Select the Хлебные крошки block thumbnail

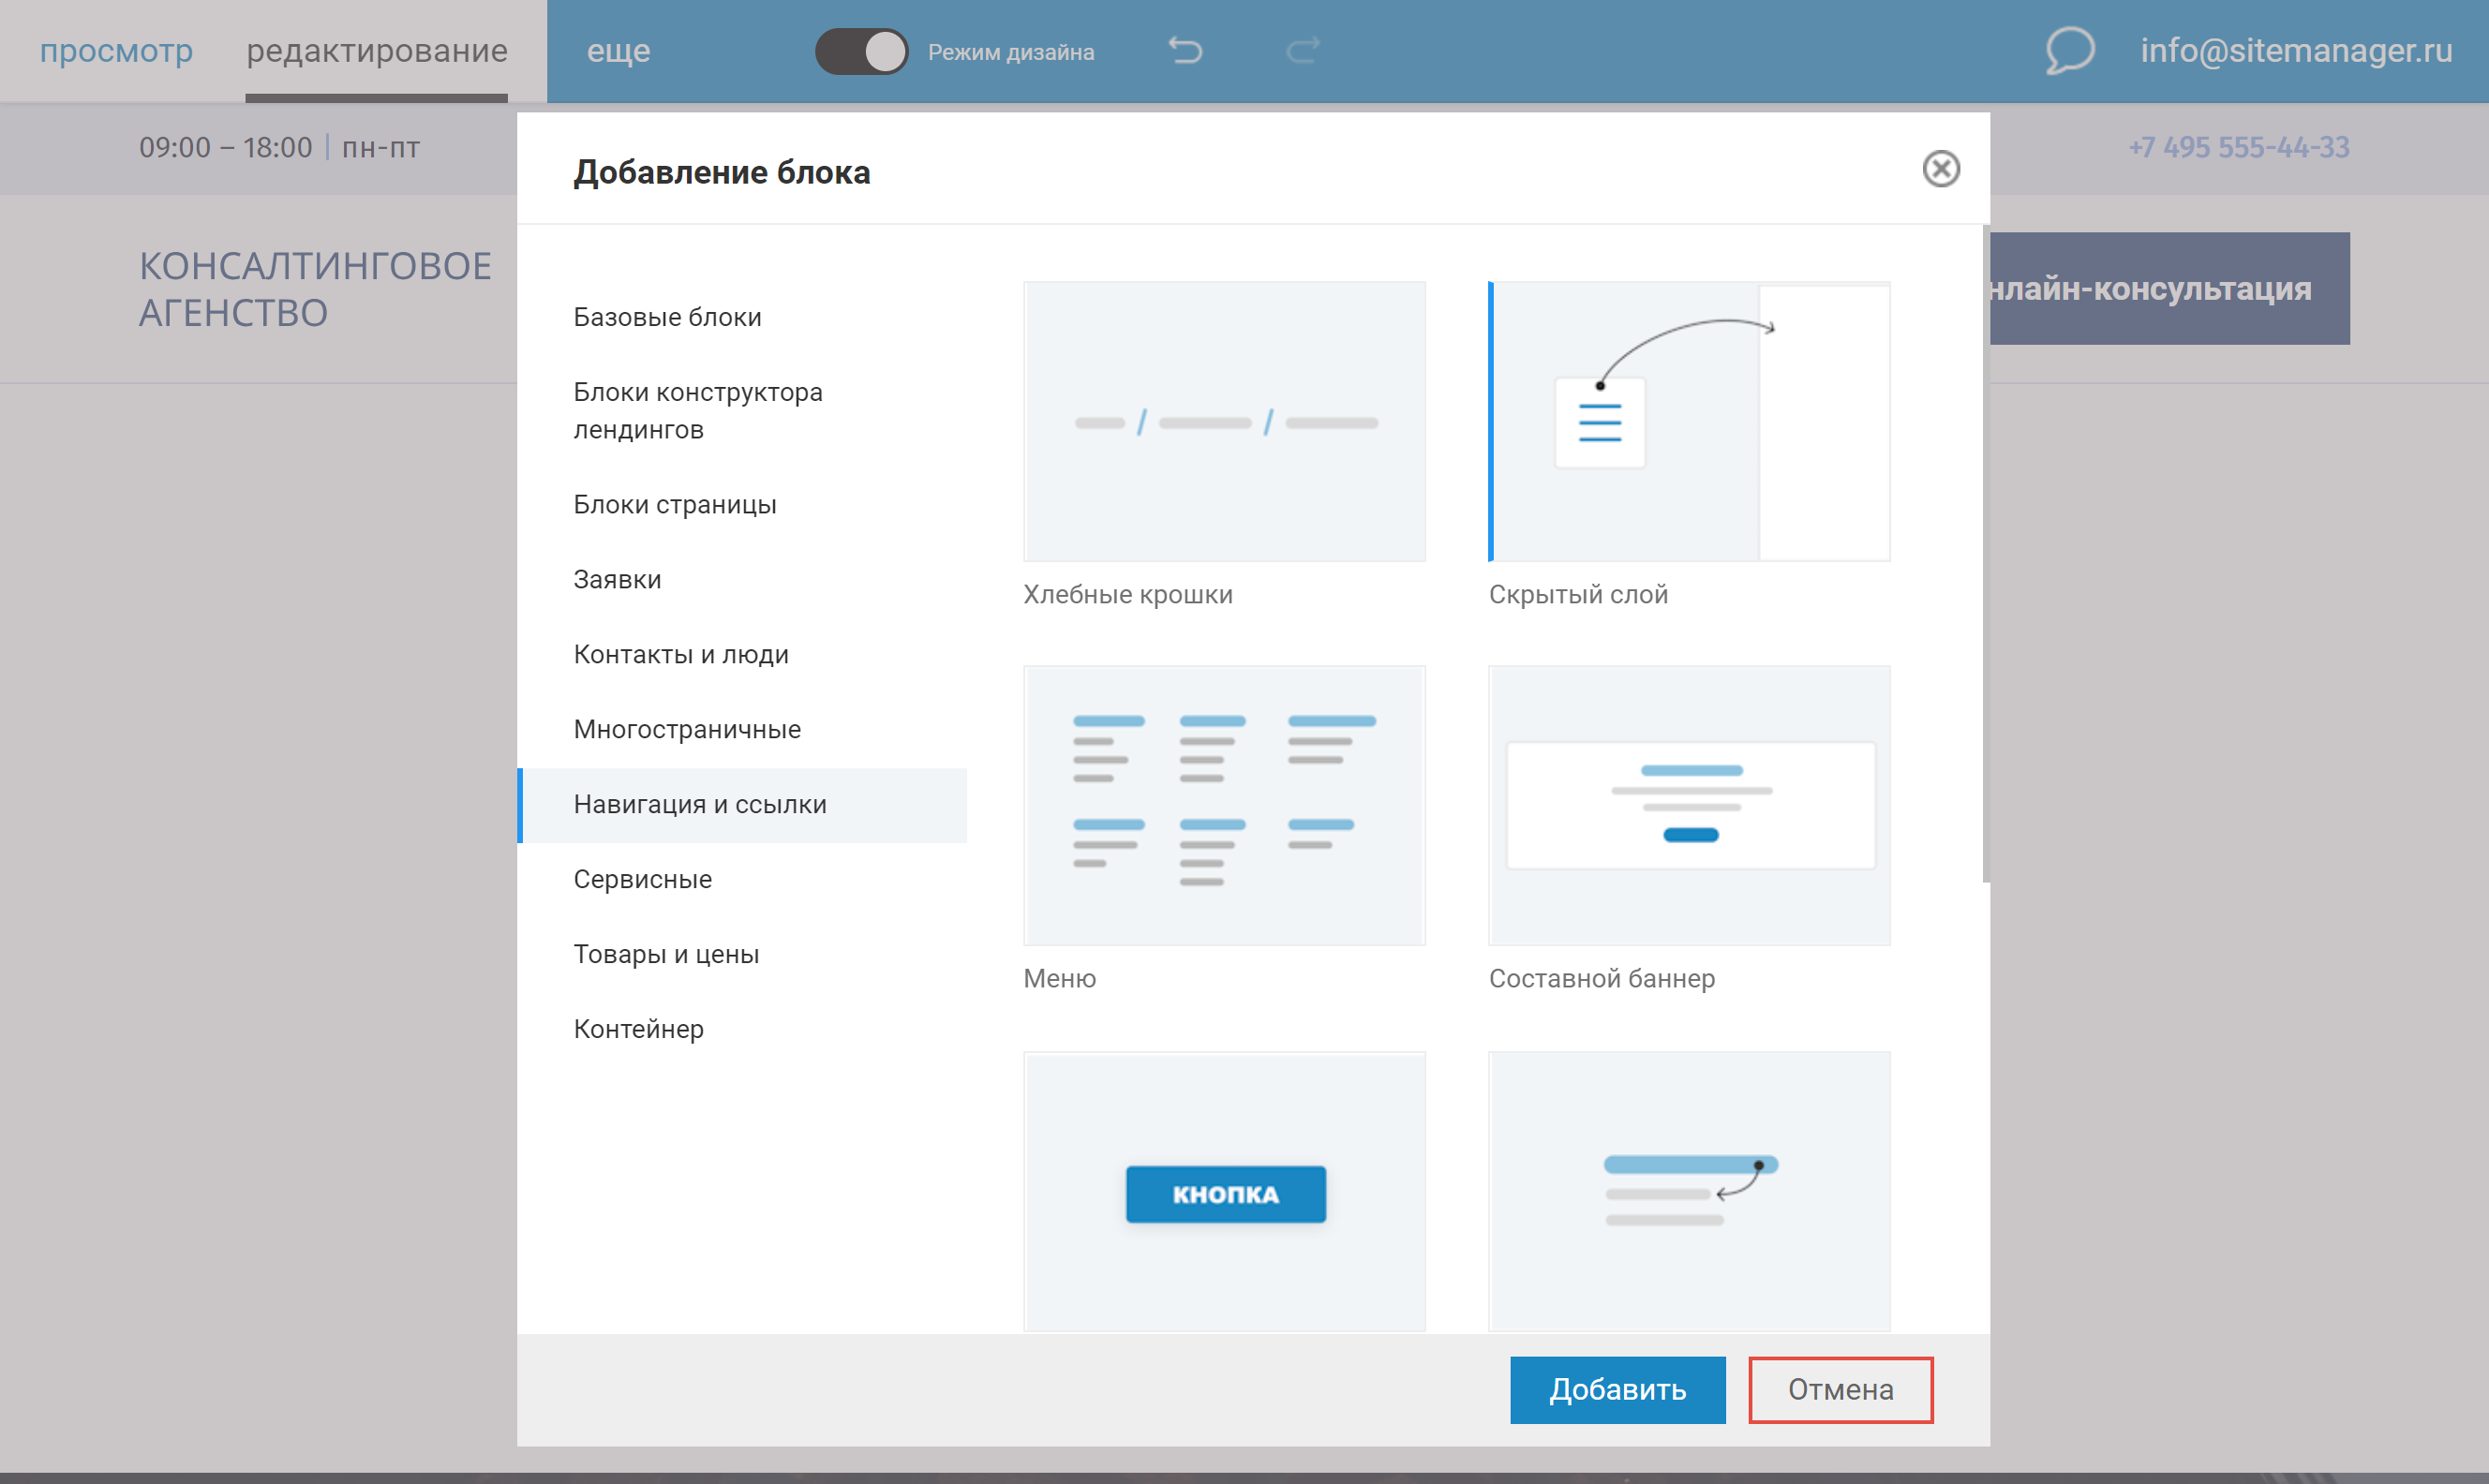click(1223, 421)
